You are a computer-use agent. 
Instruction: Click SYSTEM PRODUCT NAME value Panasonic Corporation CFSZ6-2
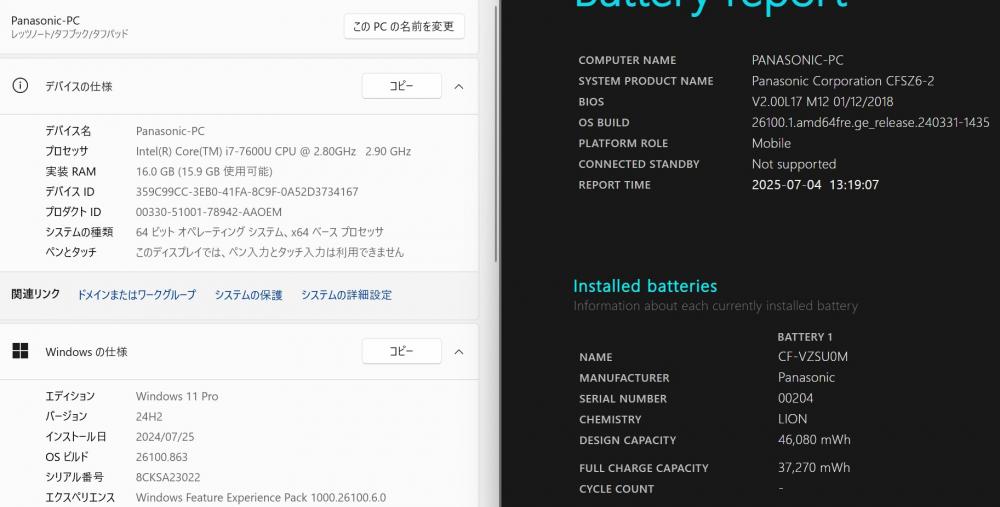[x=842, y=81]
